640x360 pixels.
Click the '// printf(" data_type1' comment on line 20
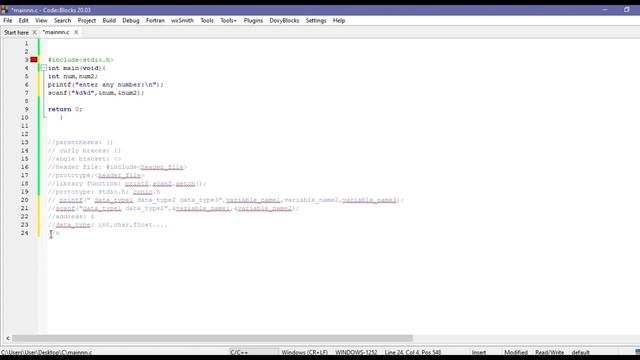pyautogui.click(x=226, y=200)
